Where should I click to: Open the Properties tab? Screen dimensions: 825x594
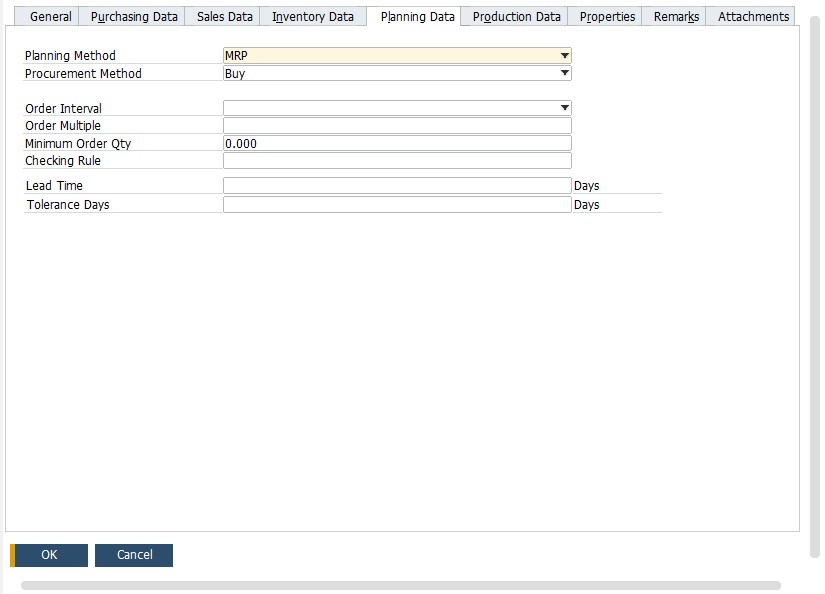[608, 16]
